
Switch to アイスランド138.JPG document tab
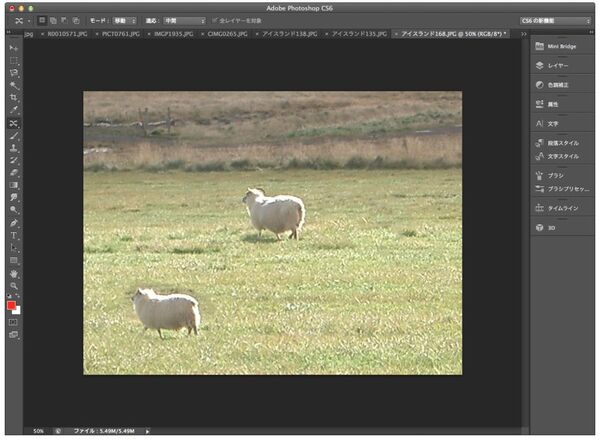290,34
